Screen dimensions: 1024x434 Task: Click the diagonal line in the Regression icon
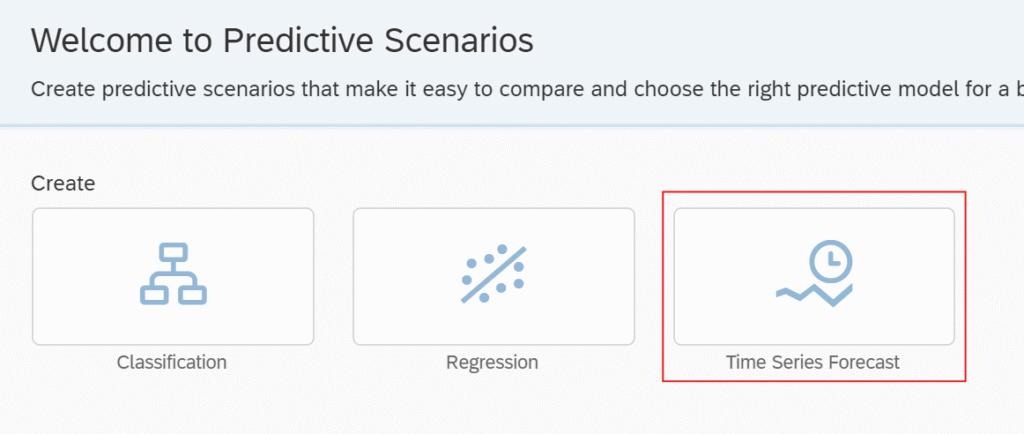[494, 275]
